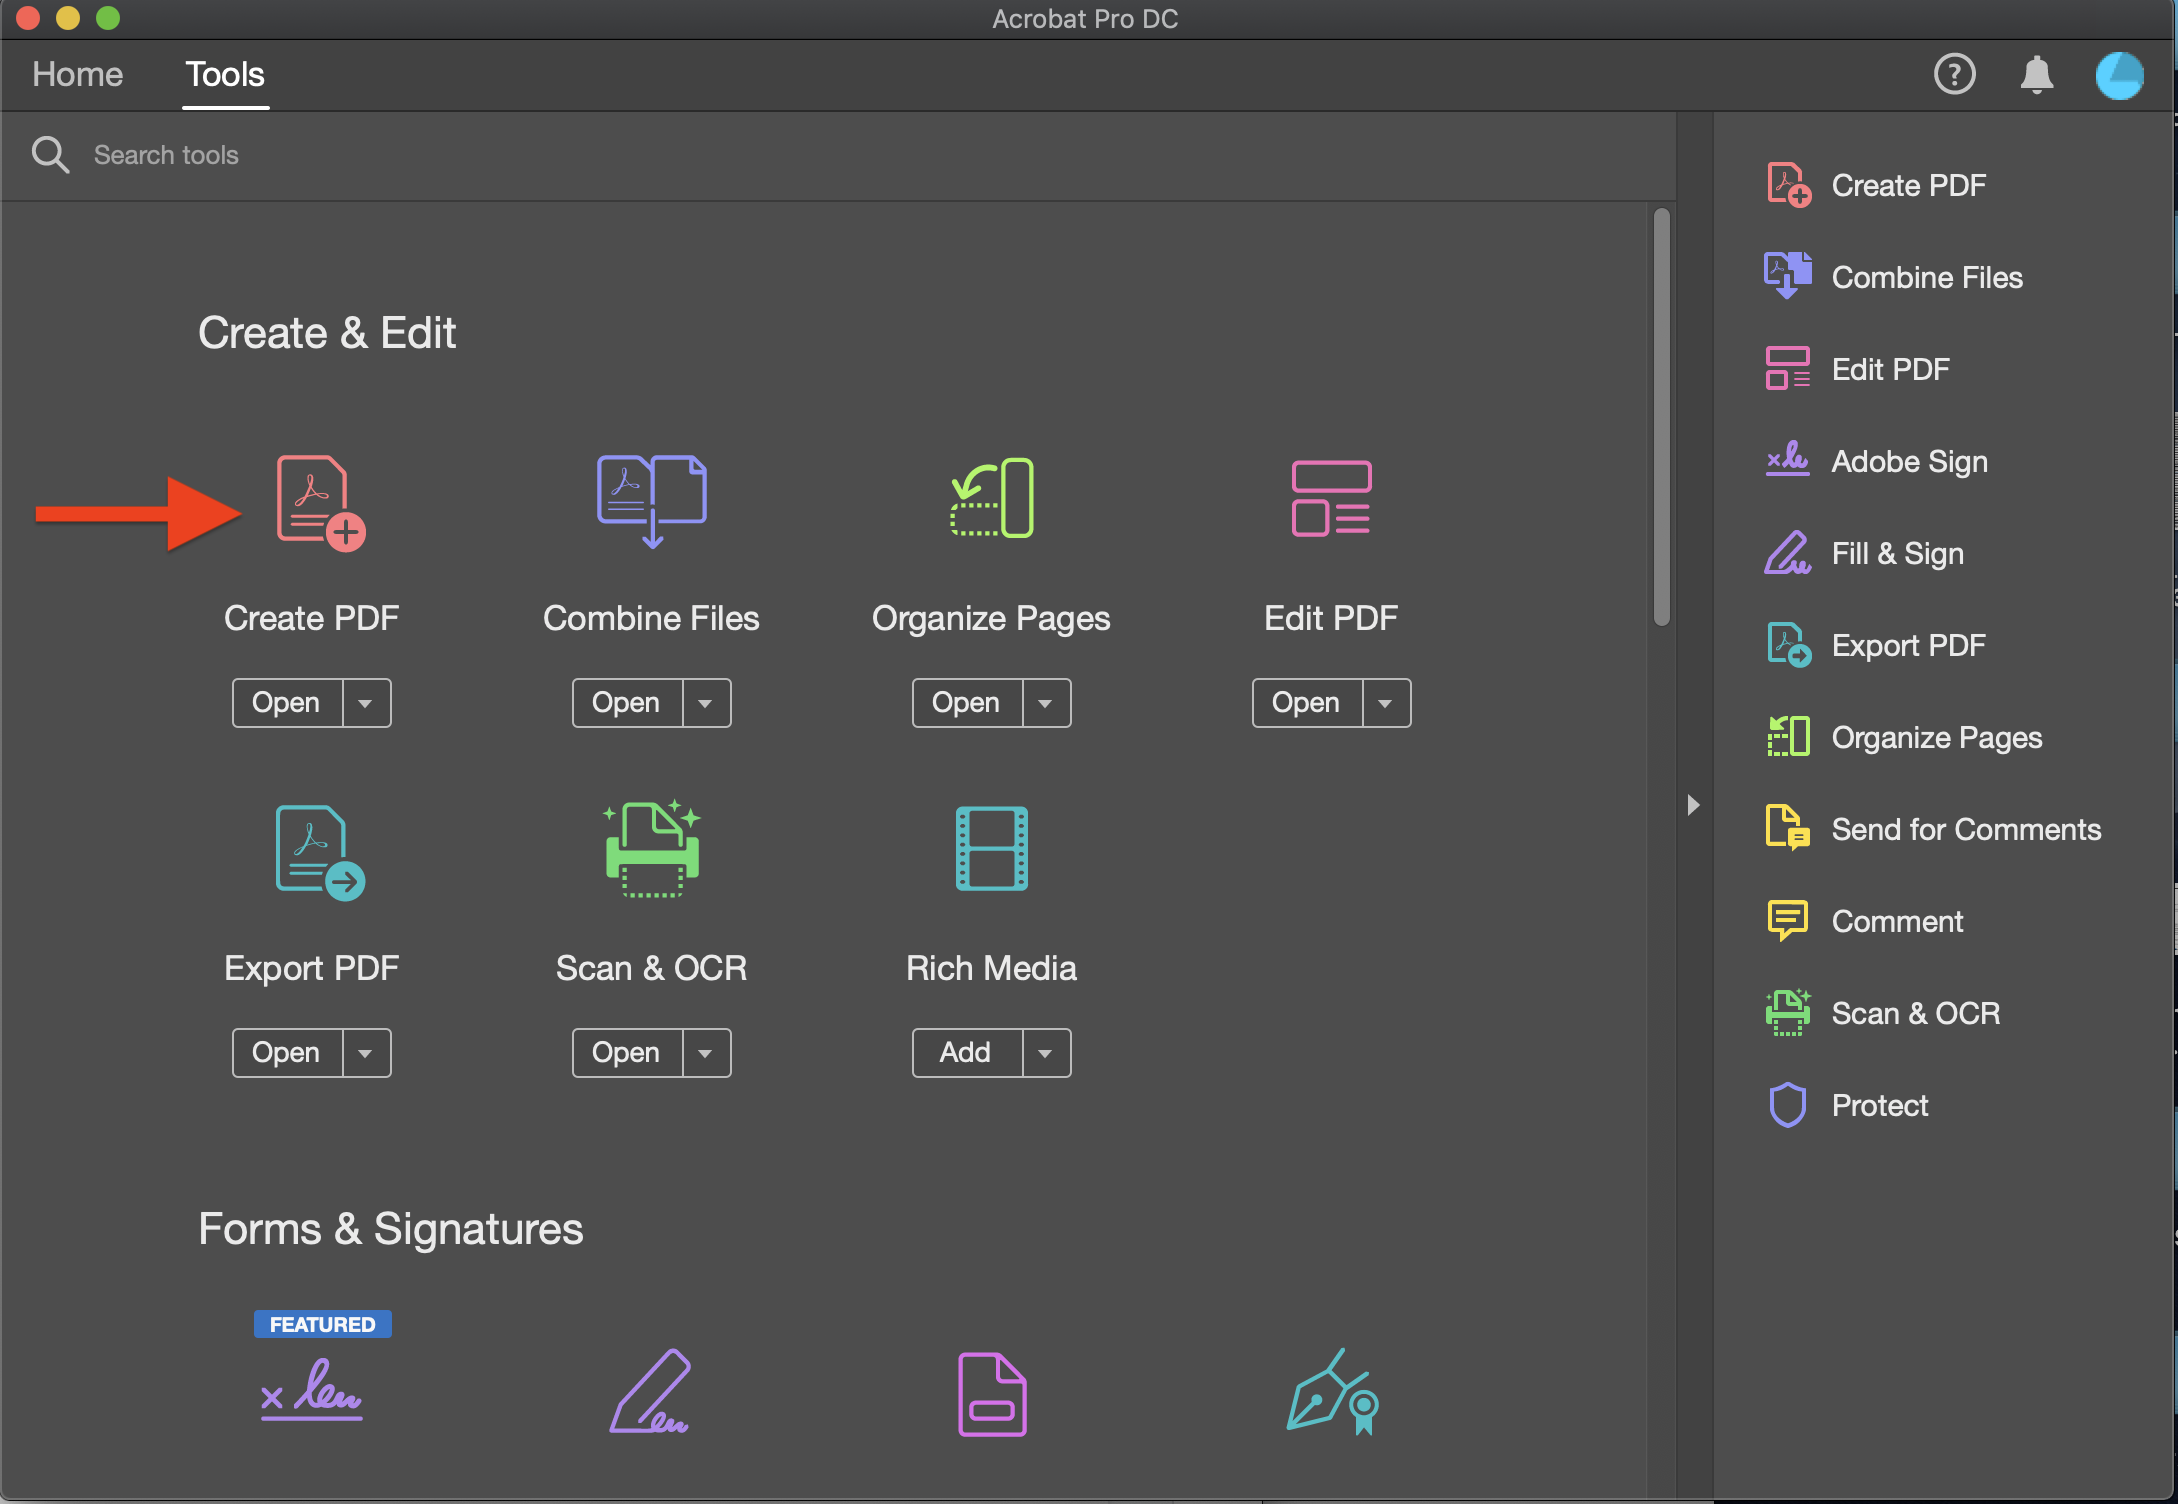The height and width of the screenshot is (1504, 2178).
Task: Click the 'Create PDF' label in right sidebar
Action: coord(1908,186)
